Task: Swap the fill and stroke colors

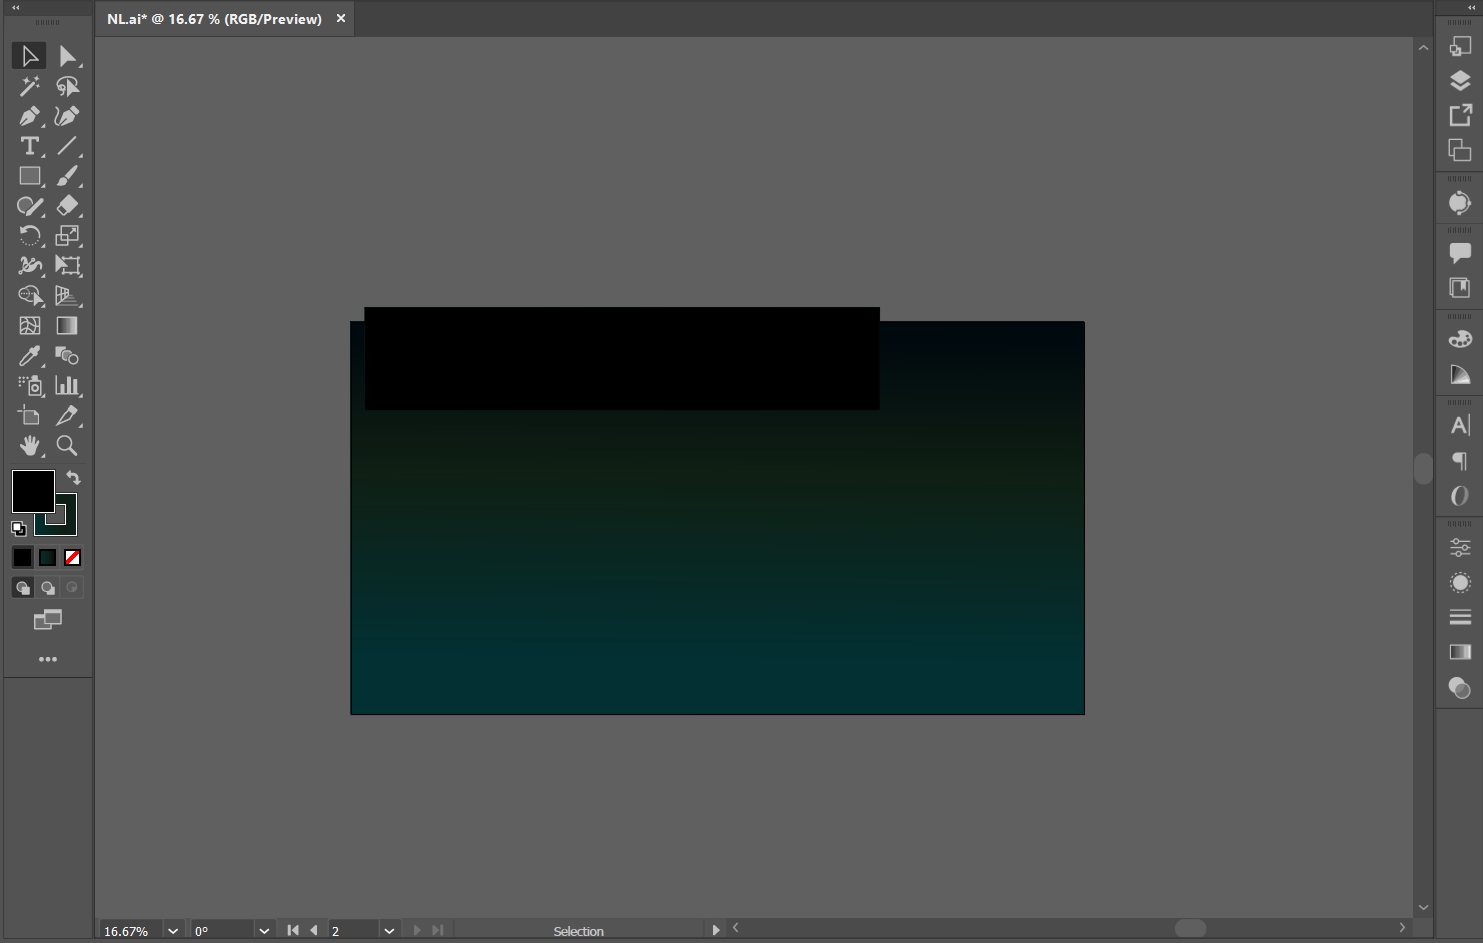Action: click(x=73, y=478)
